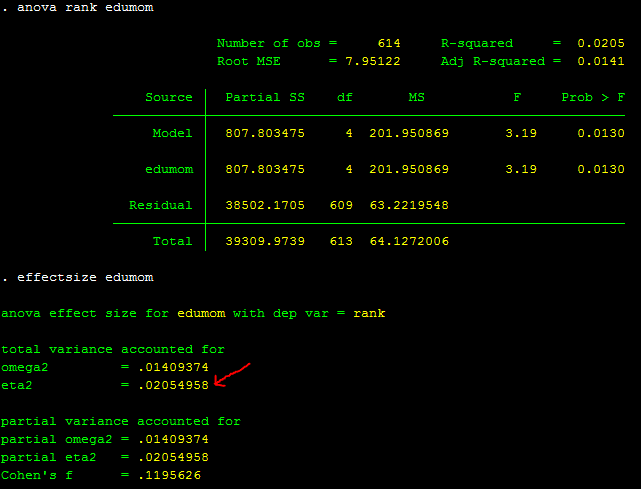Click the df column header
The image size is (641, 489).
[345, 97]
